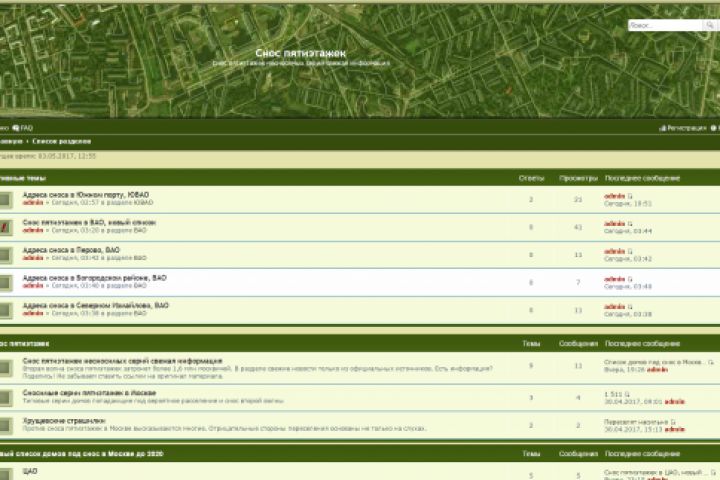Open the ЮВАО section link in first topic row

[x=143, y=203]
